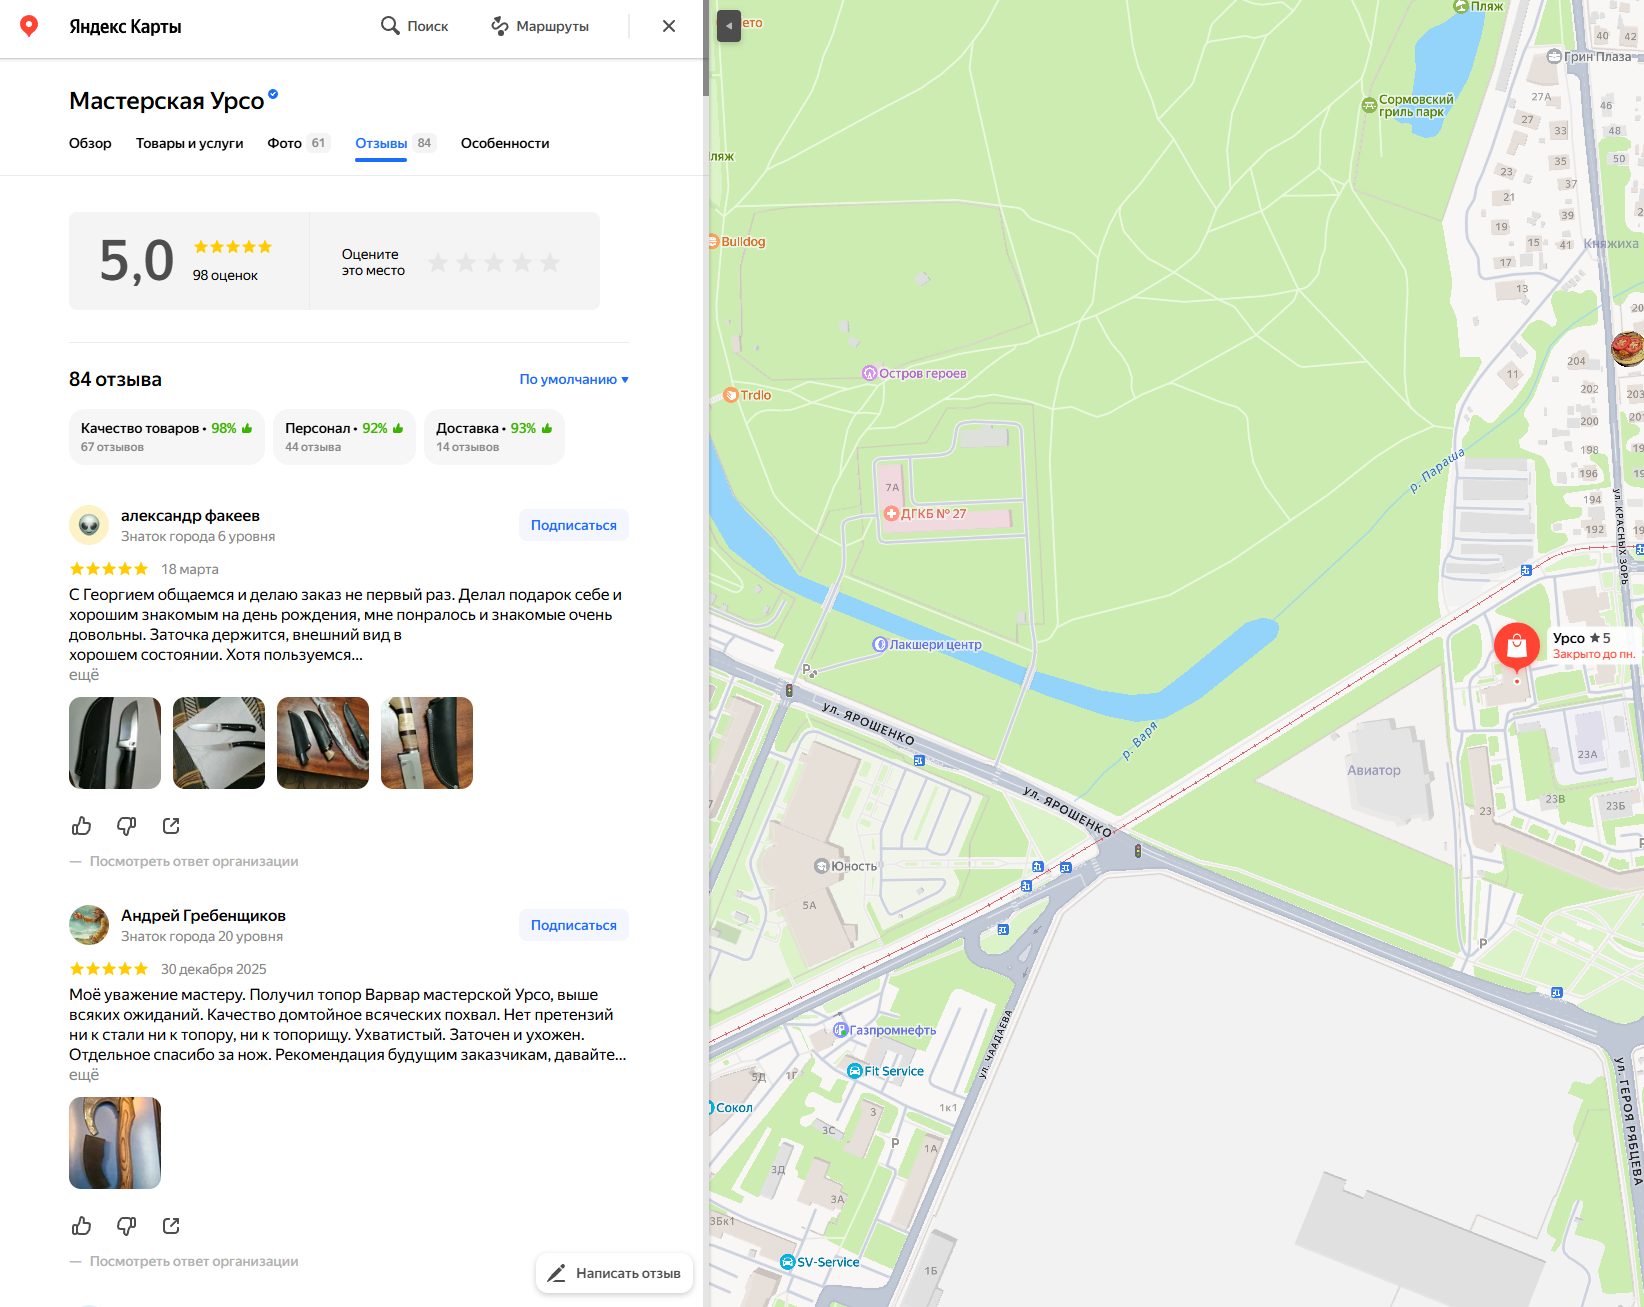
Task: Rate this place one star
Action: pos(438,262)
